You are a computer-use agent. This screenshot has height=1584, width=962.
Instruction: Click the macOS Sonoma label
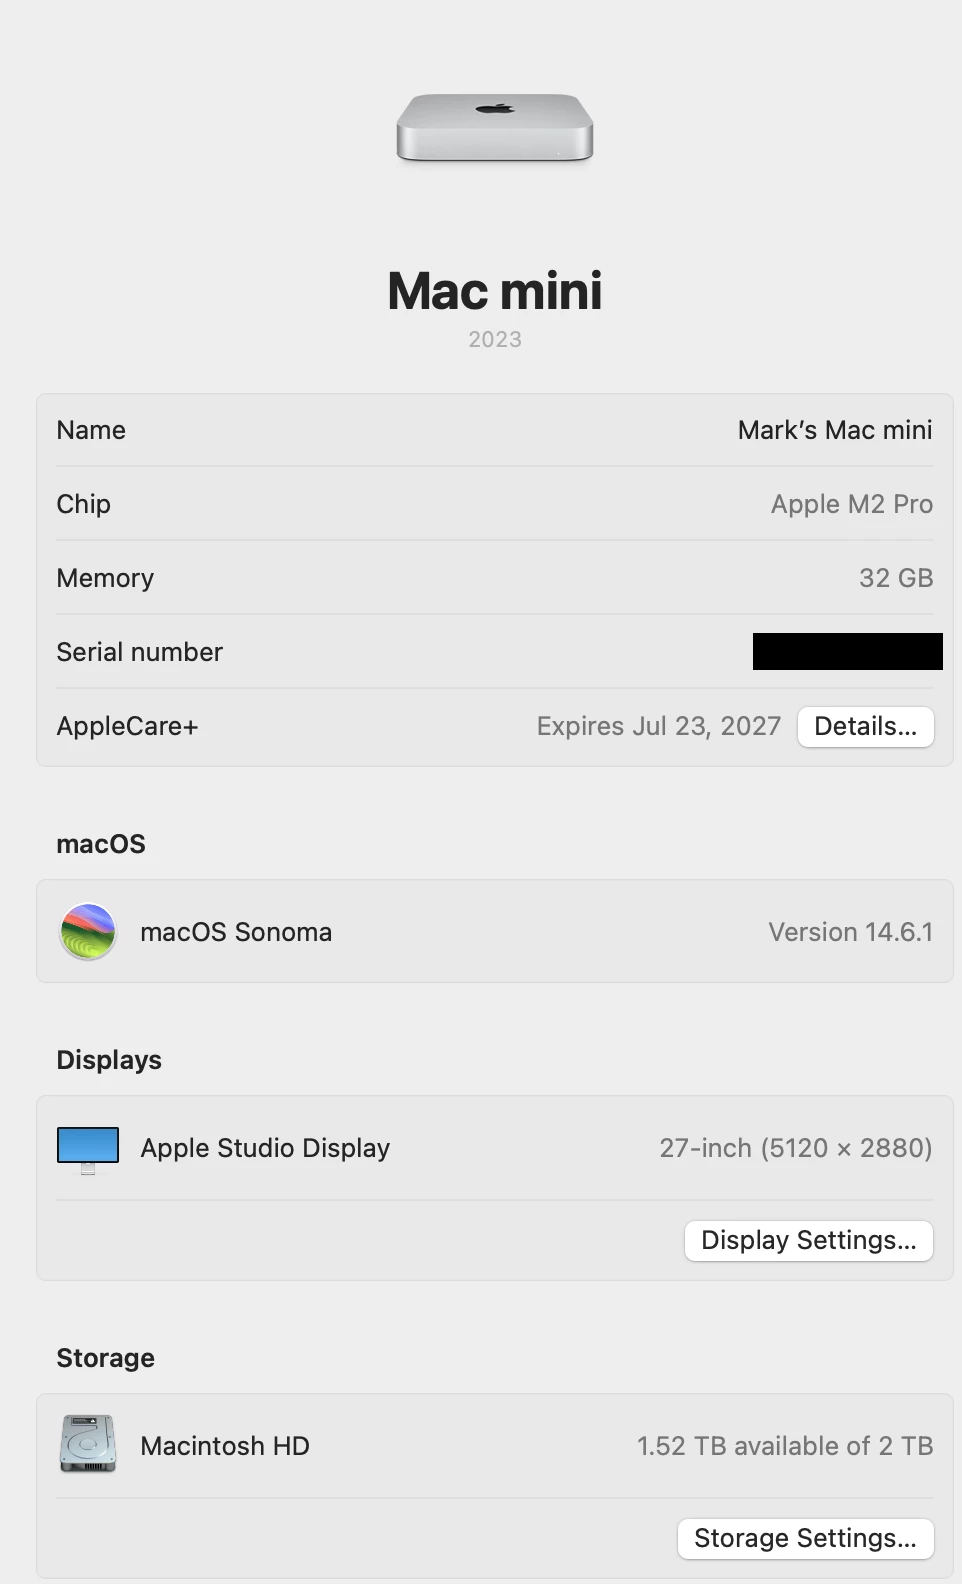coord(236,932)
